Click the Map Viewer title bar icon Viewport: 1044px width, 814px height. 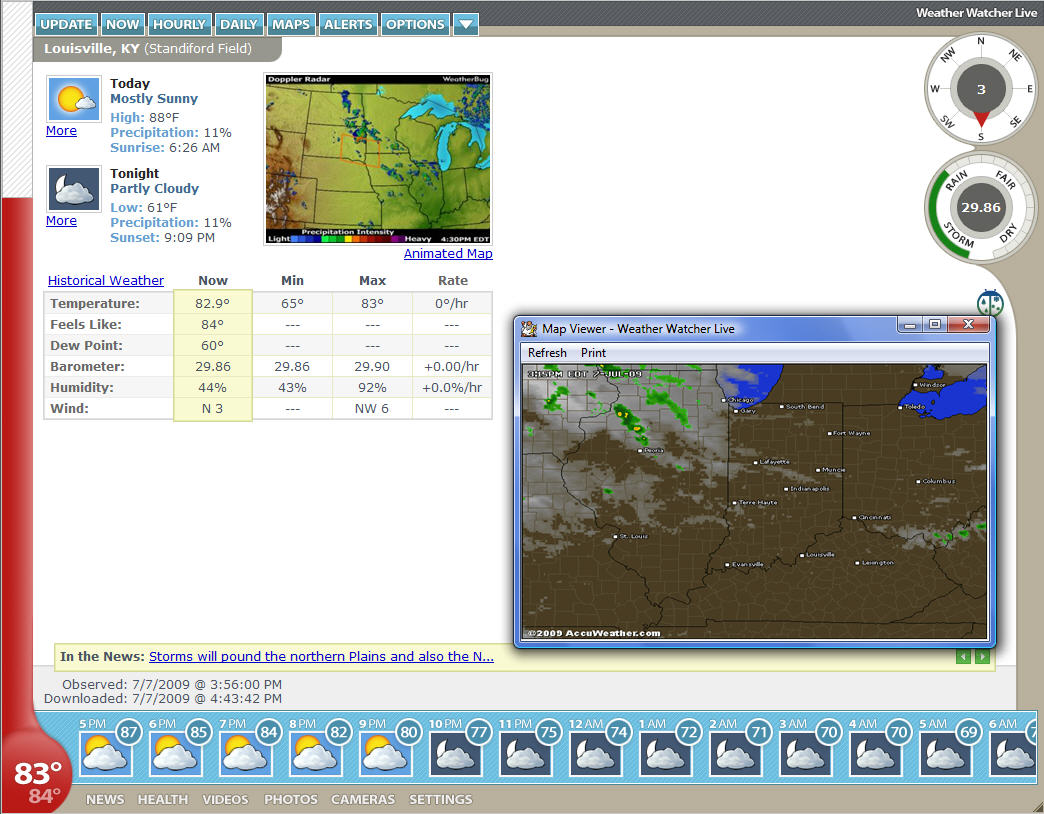tap(529, 328)
